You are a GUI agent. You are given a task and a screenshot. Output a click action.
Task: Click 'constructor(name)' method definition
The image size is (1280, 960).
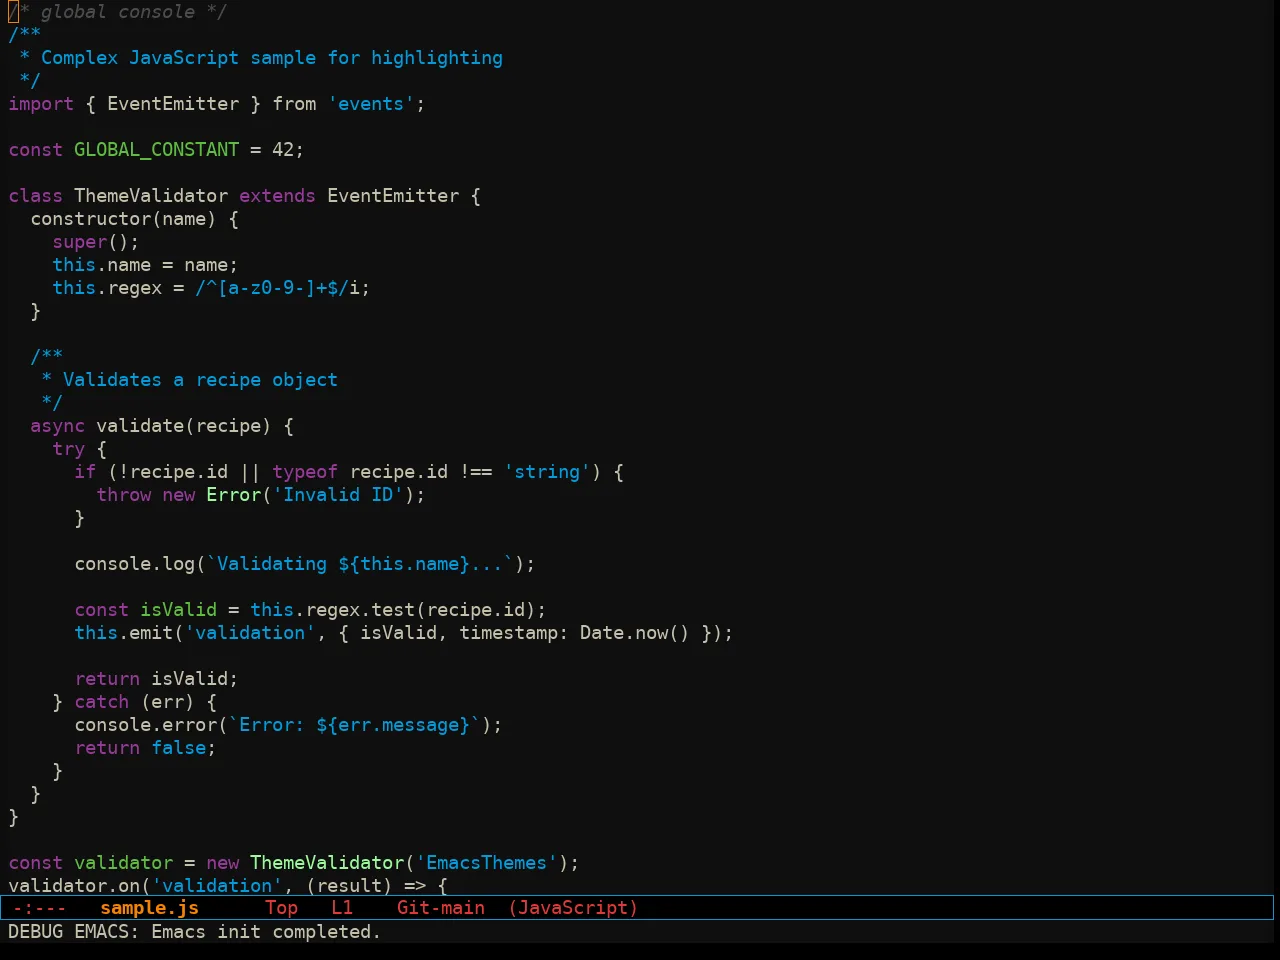click(x=123, y=219)
